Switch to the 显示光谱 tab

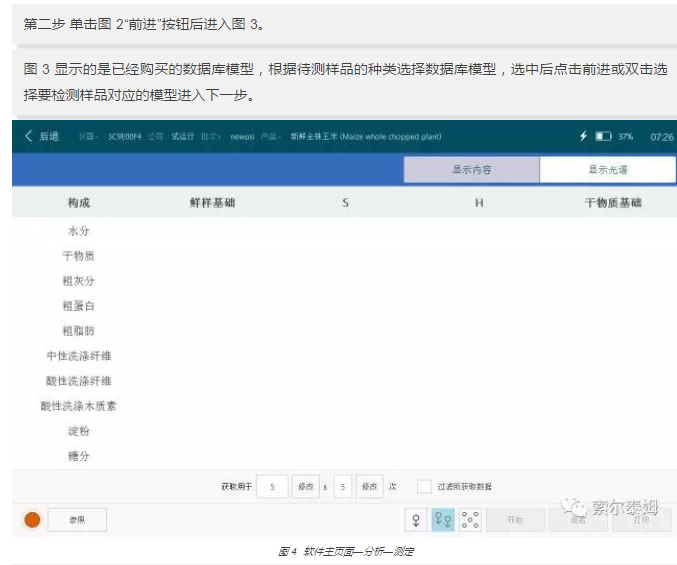point(607,170)
